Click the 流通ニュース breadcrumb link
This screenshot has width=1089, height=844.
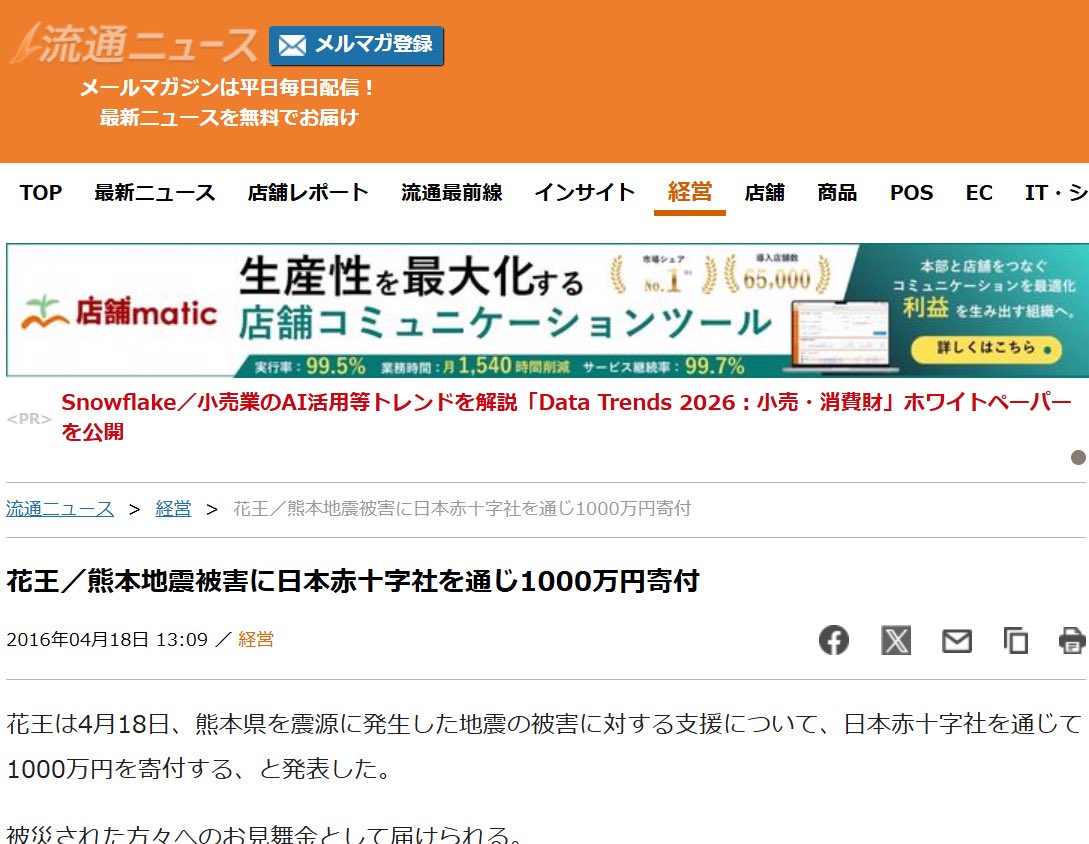[60, 508]
